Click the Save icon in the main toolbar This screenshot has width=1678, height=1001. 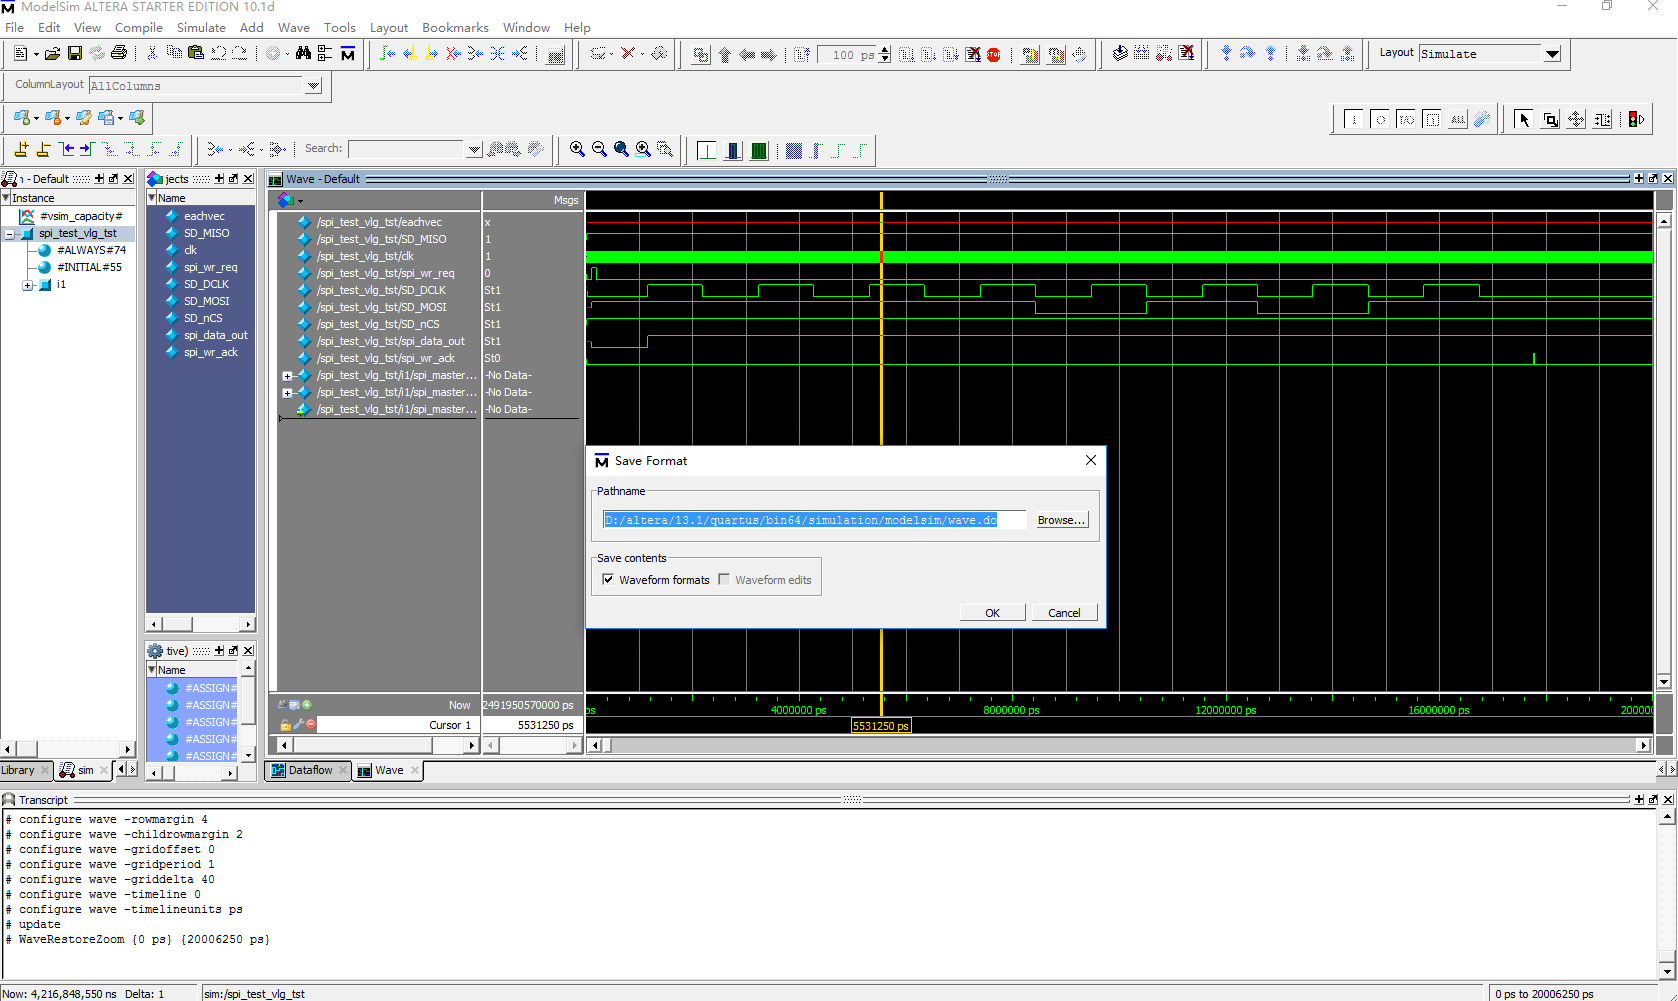(75, 53)
